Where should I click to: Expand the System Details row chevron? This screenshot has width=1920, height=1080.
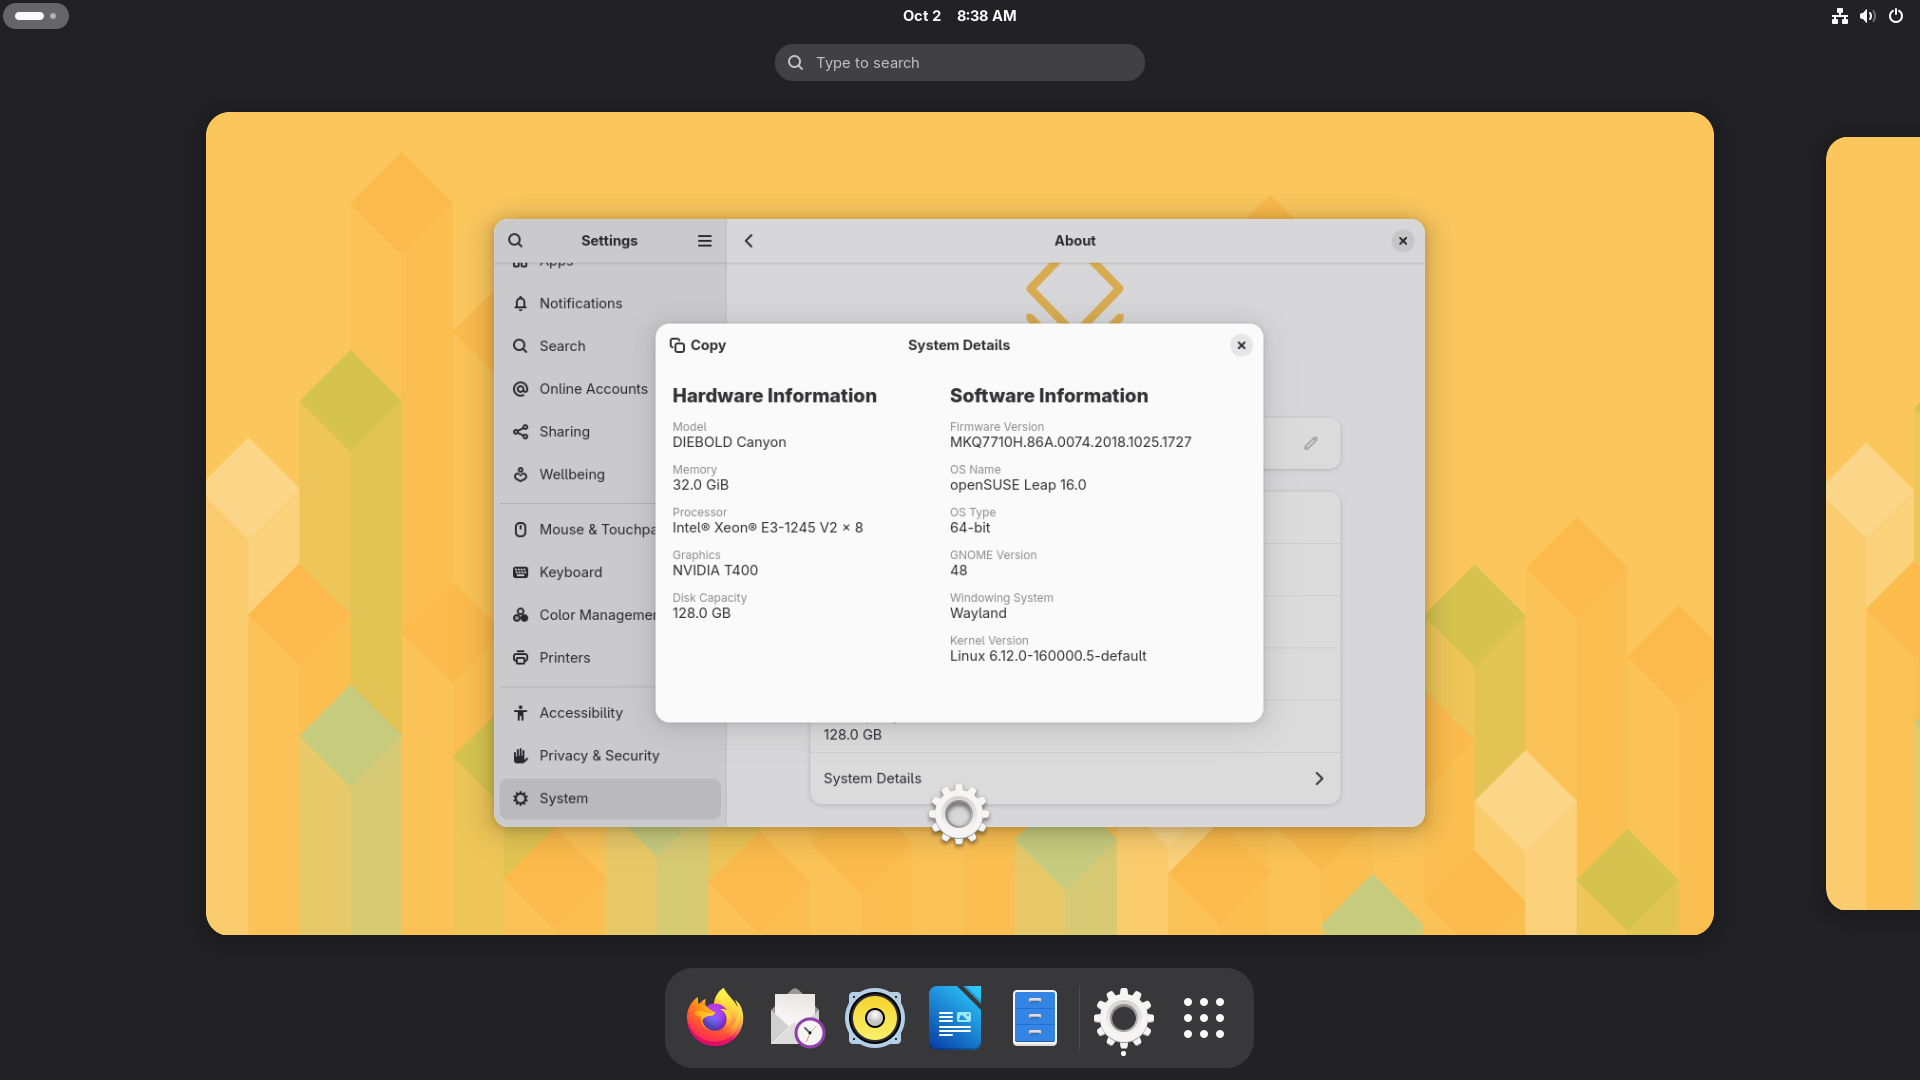pyautogui.click(x=1319, y=779)
